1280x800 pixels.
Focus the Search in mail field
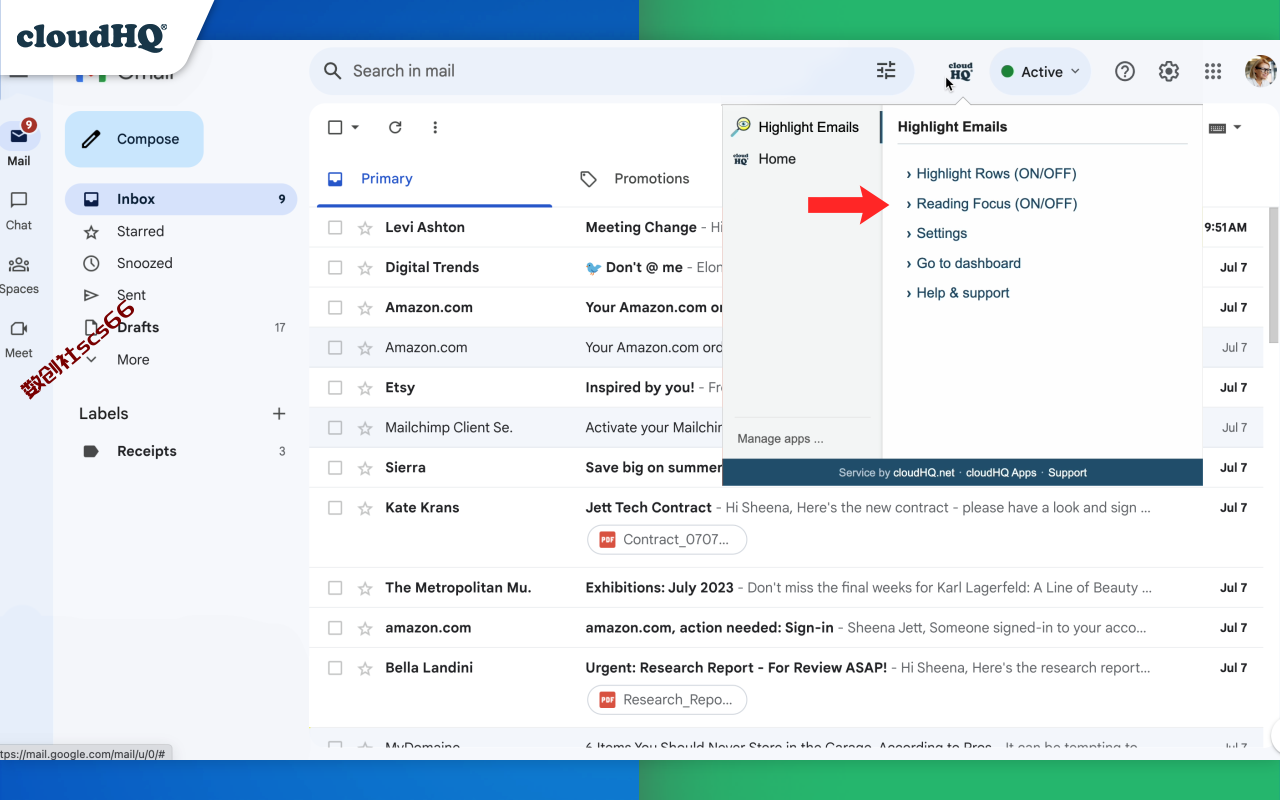pos(610,71)
